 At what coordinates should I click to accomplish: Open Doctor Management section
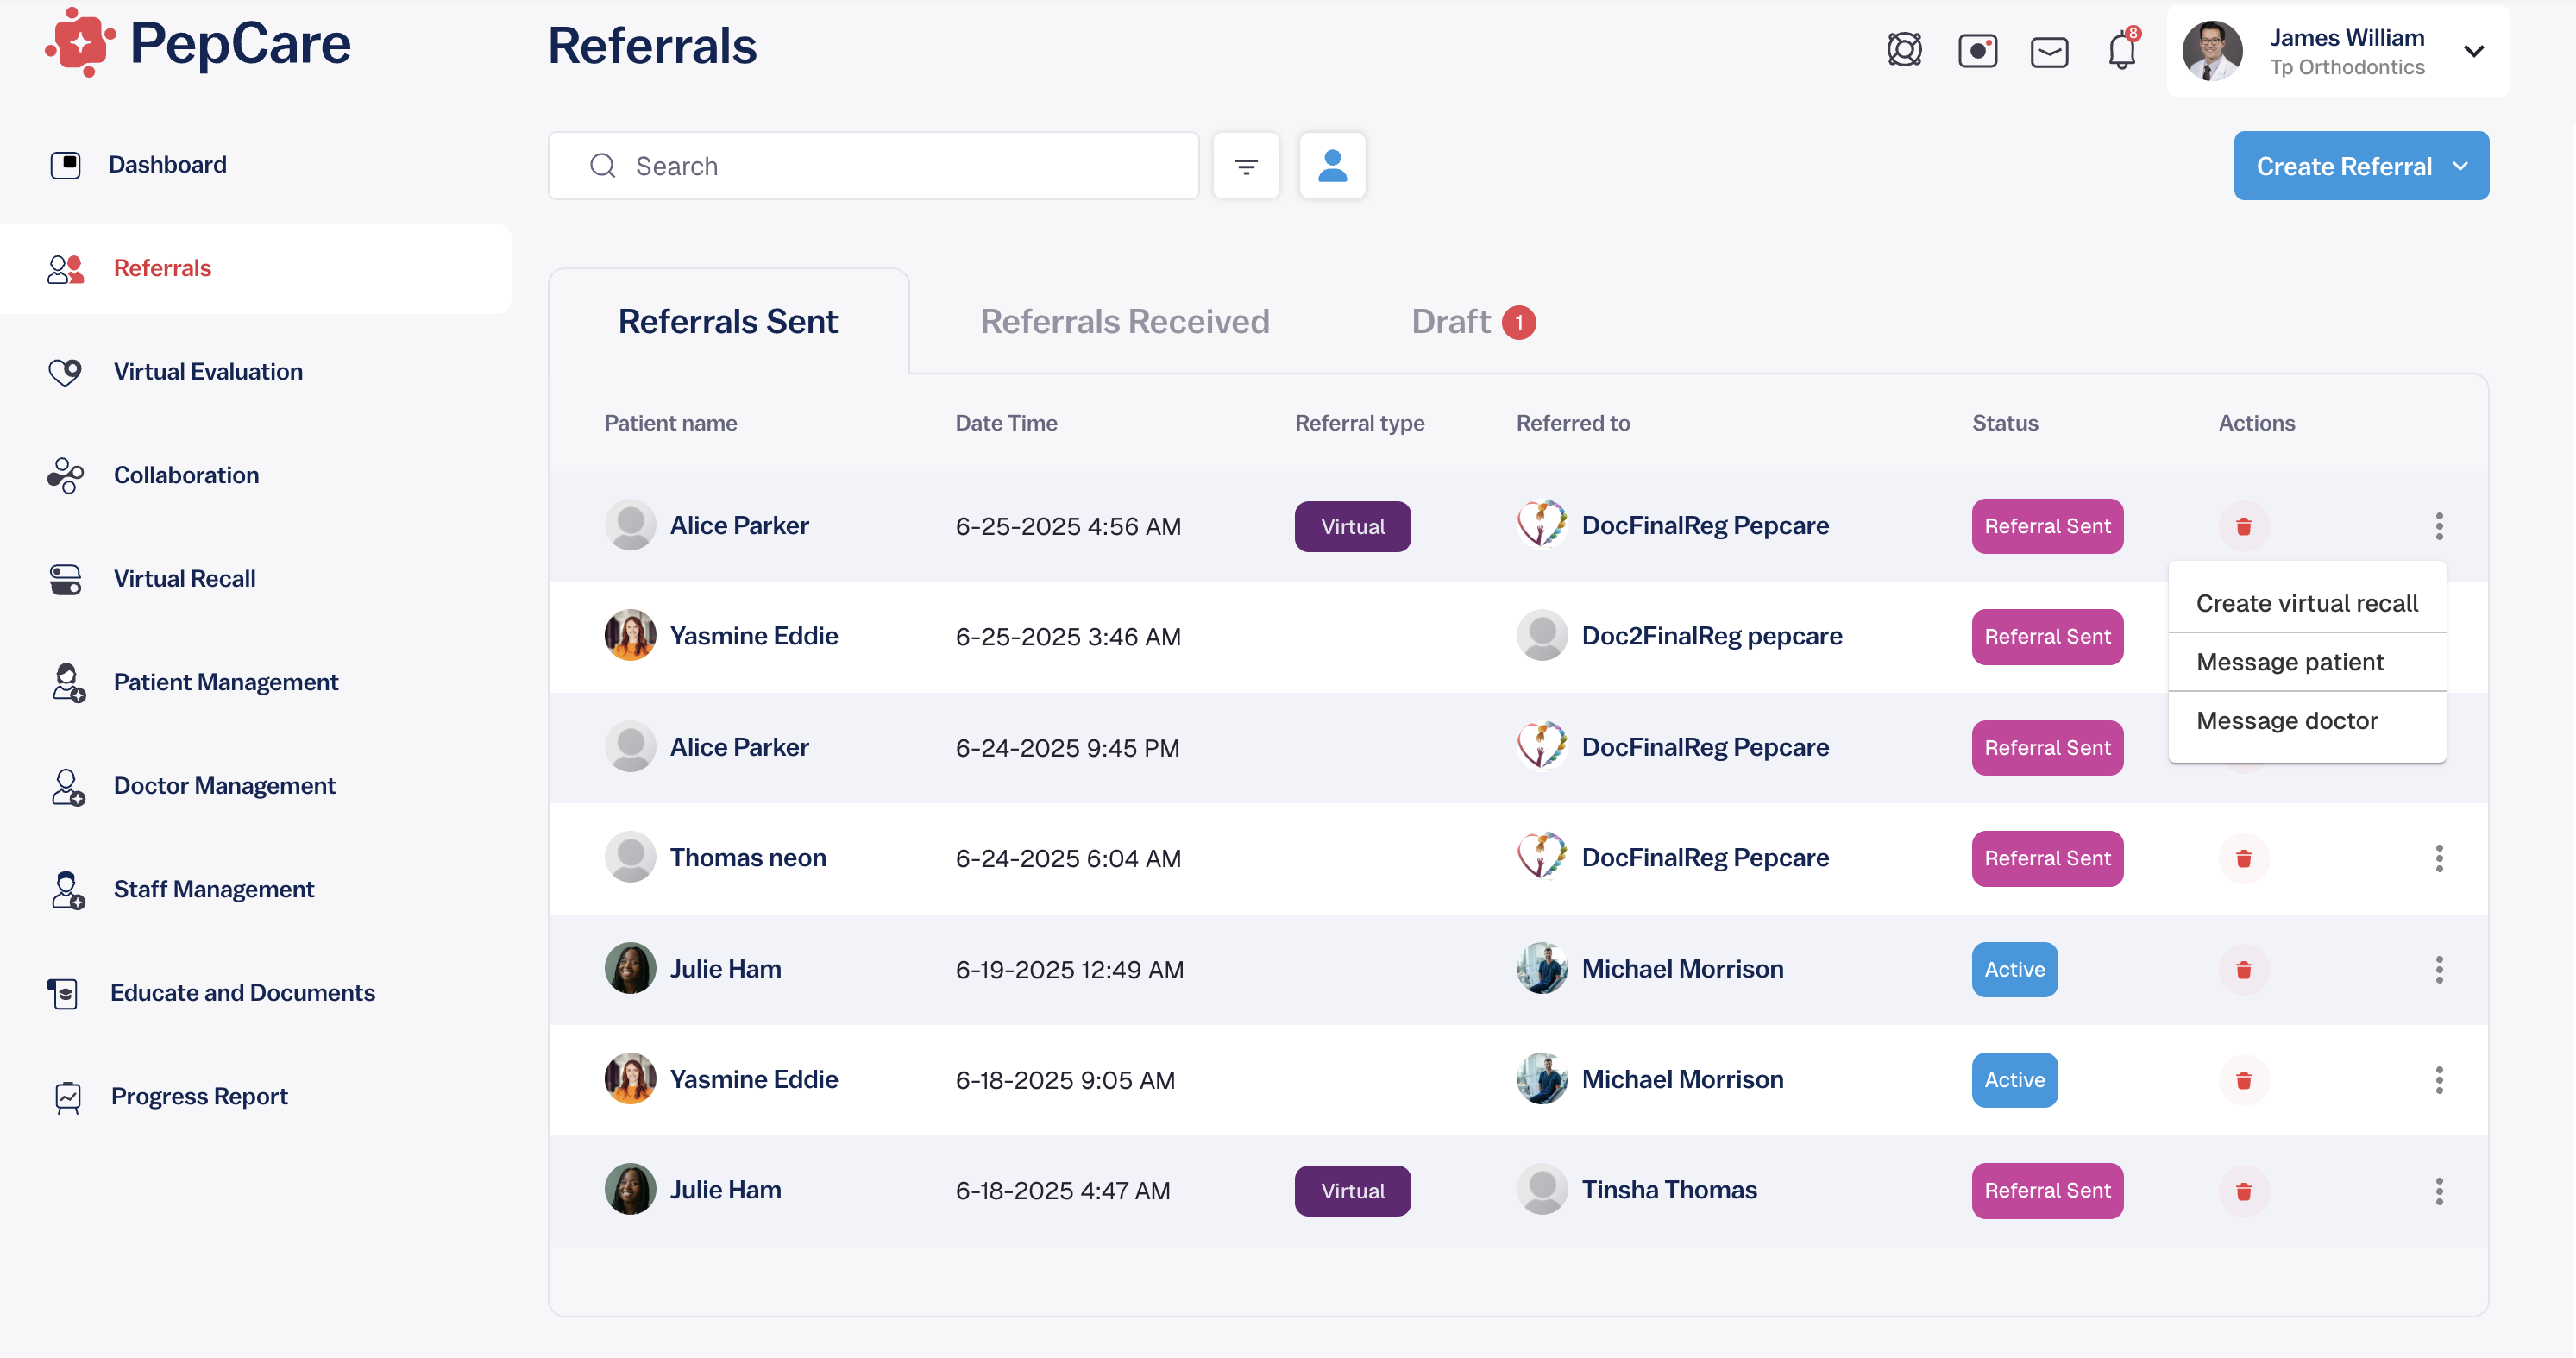pyautogui.click(x=192, y=786)
